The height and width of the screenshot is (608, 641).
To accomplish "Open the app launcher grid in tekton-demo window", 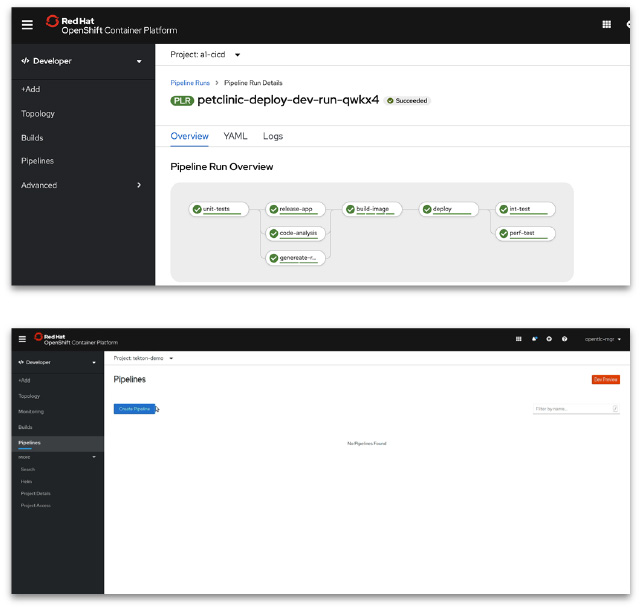I will pos(518,339).
